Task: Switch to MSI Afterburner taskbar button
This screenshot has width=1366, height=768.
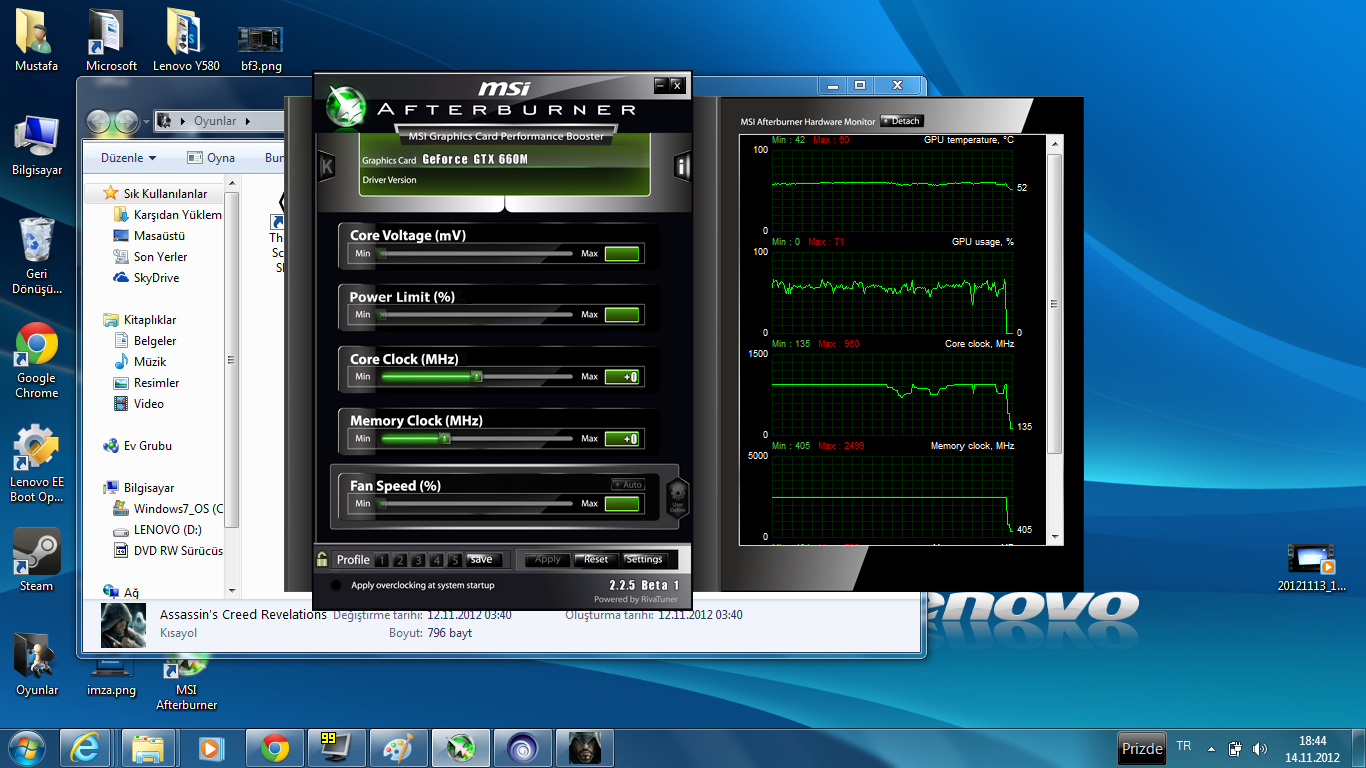Action: coord(461,748)
